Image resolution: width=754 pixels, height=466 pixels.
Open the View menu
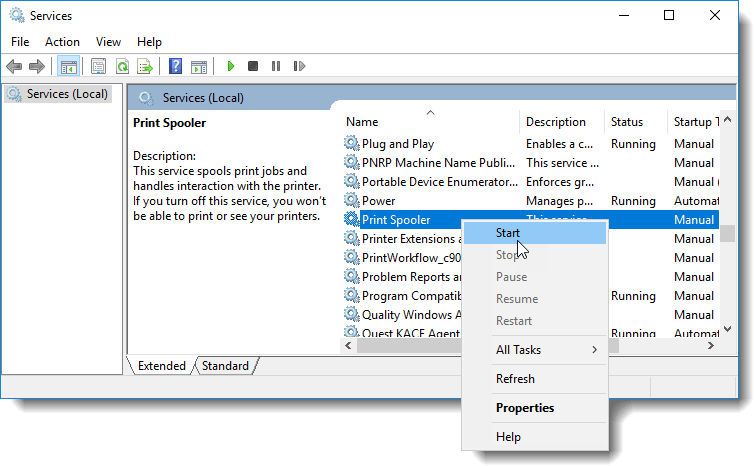[x=108, y=42]
